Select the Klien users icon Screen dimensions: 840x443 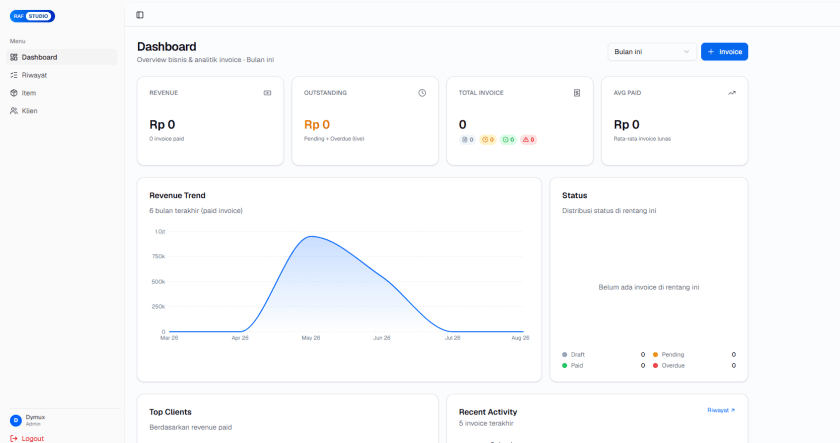14,111
